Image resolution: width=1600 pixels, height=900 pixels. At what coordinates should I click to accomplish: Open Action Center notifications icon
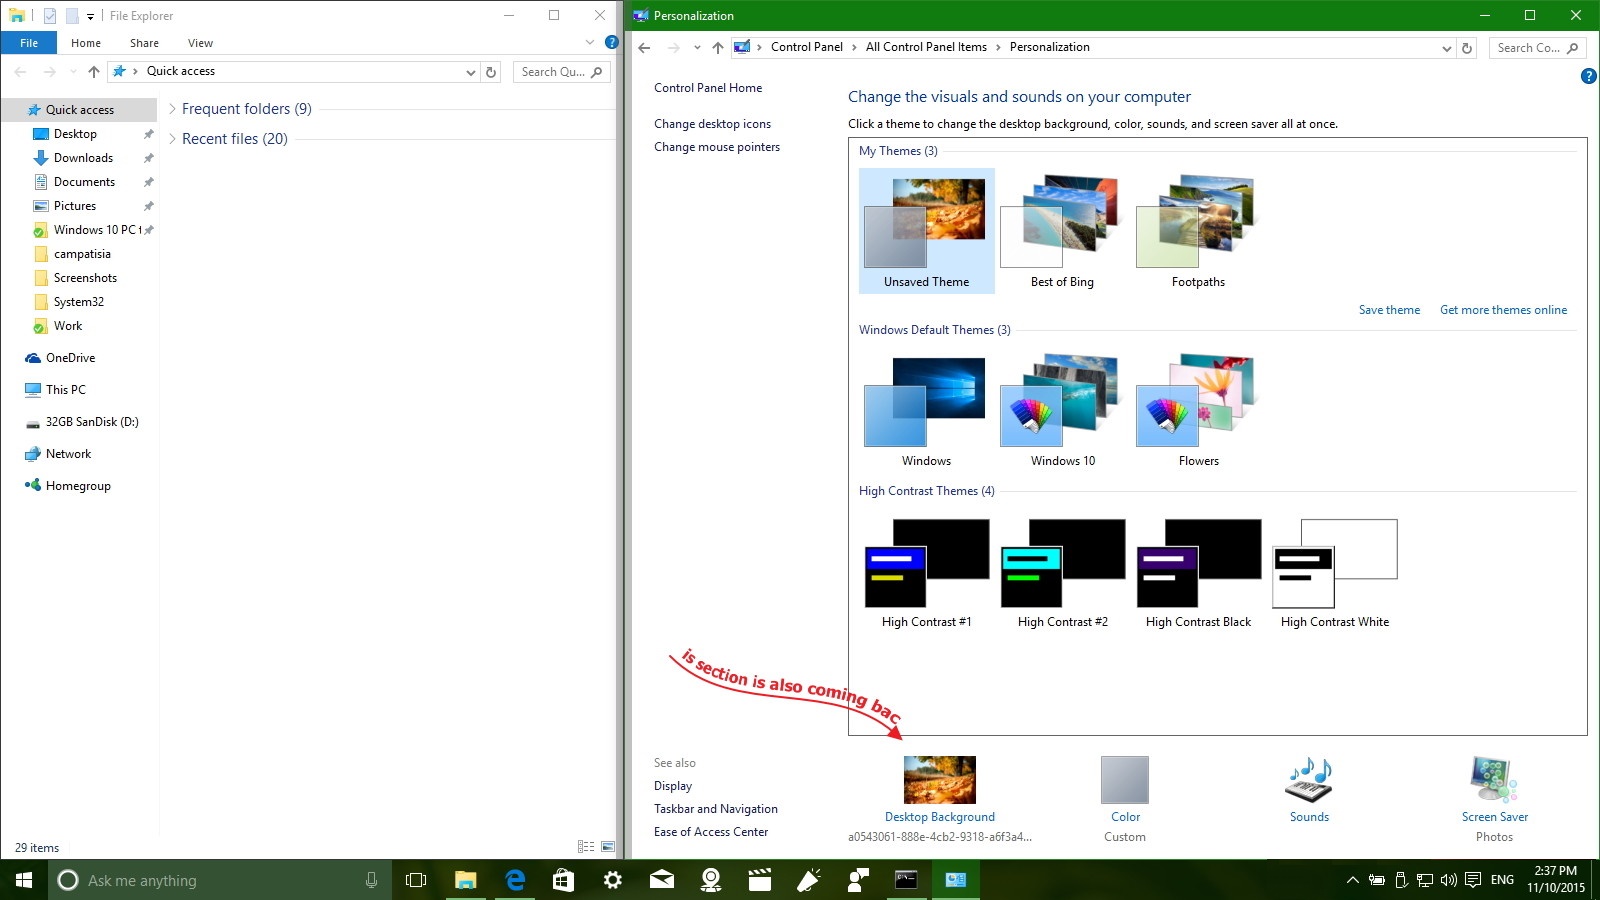tap(1473, 880)
